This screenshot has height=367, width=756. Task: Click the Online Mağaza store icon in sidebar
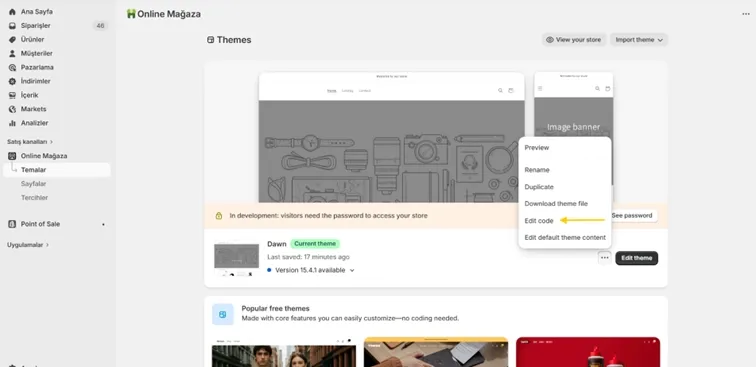click(12, 156)
